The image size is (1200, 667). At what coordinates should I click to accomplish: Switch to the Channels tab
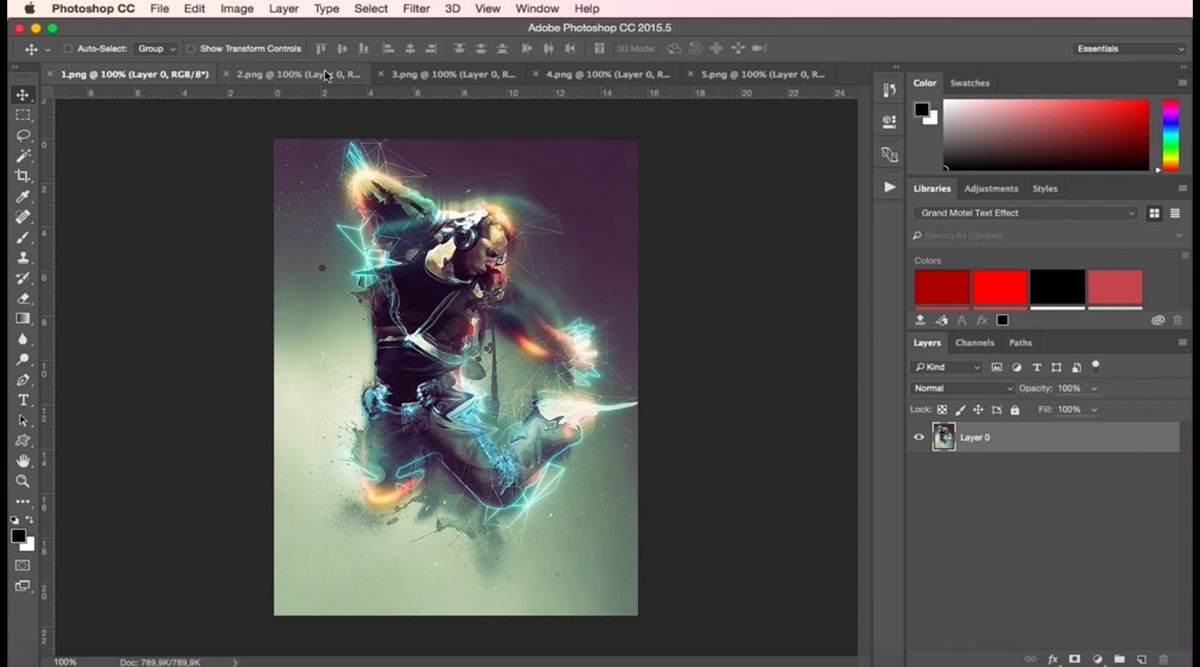point(974,343)
